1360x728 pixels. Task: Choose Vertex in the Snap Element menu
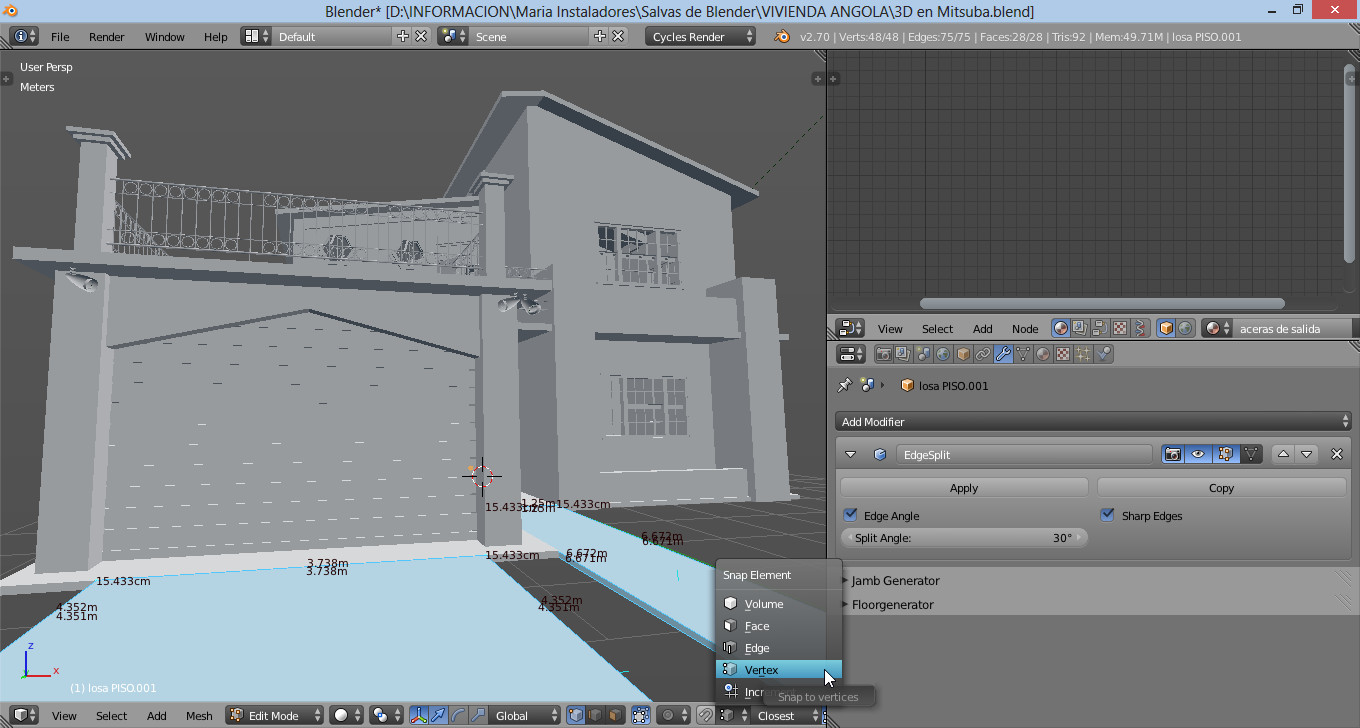(x=761, y=669)
